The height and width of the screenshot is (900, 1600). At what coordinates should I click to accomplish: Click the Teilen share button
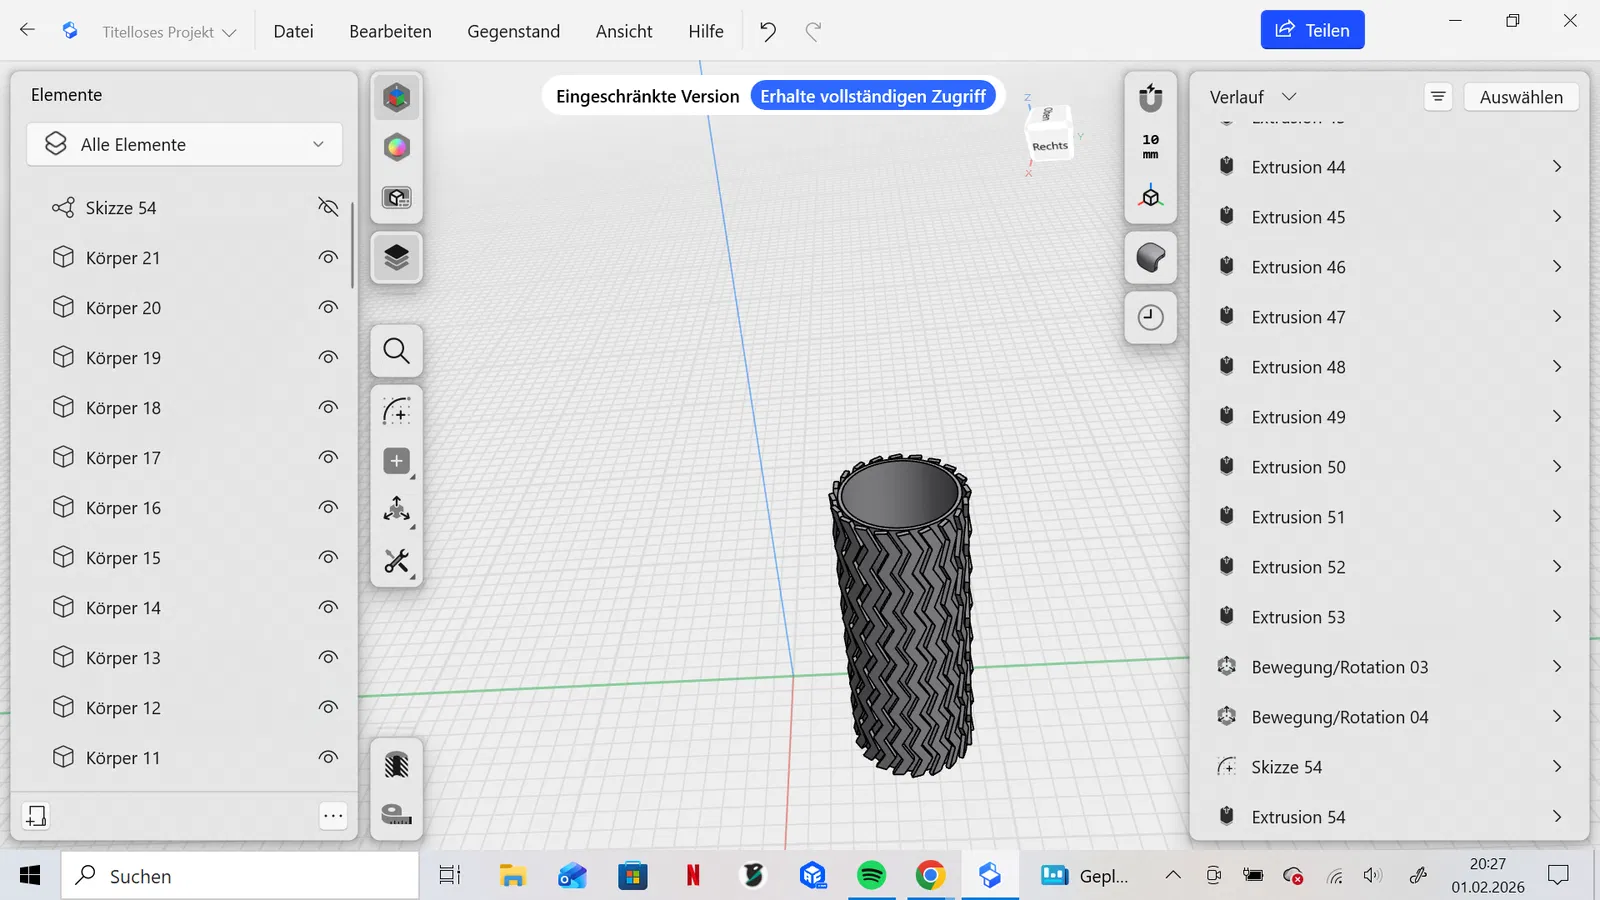[x=1312, y=30]
